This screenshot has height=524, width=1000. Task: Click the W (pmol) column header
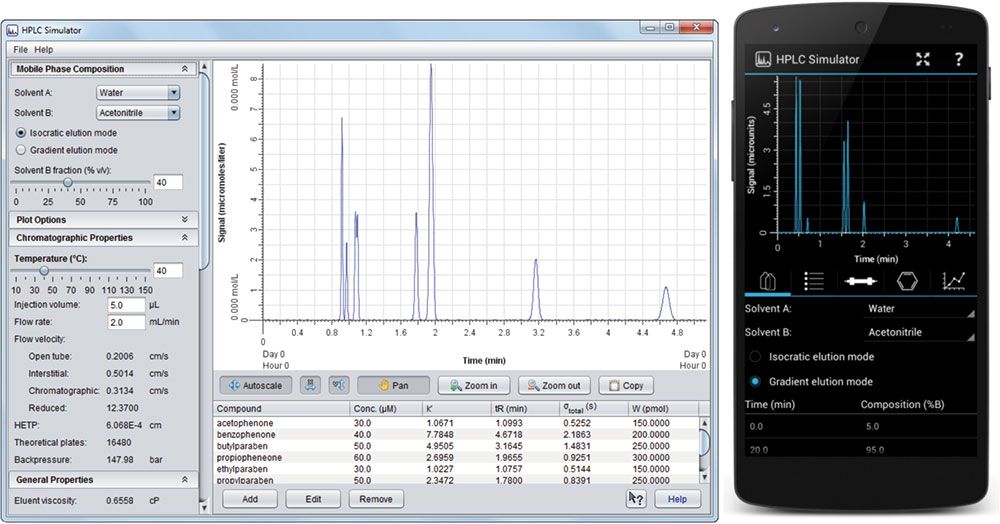tap(663, 409)
